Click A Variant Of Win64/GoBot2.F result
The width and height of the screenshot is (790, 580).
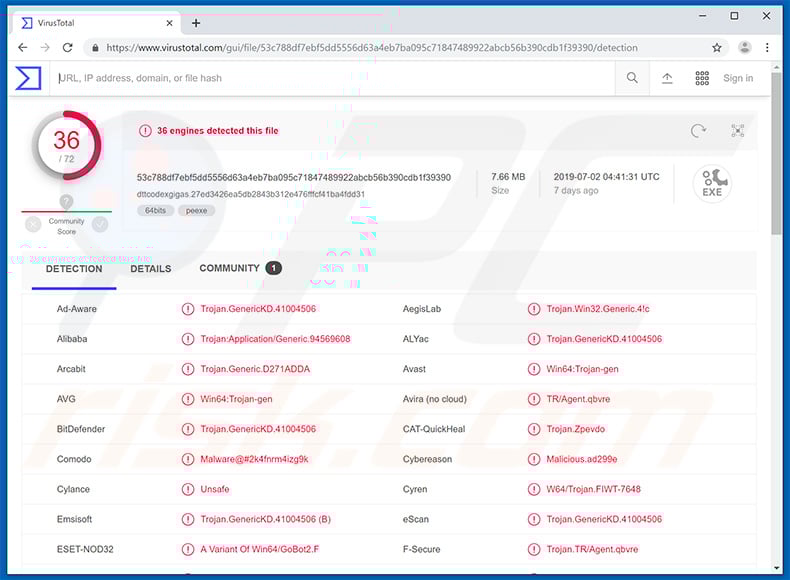259,549
